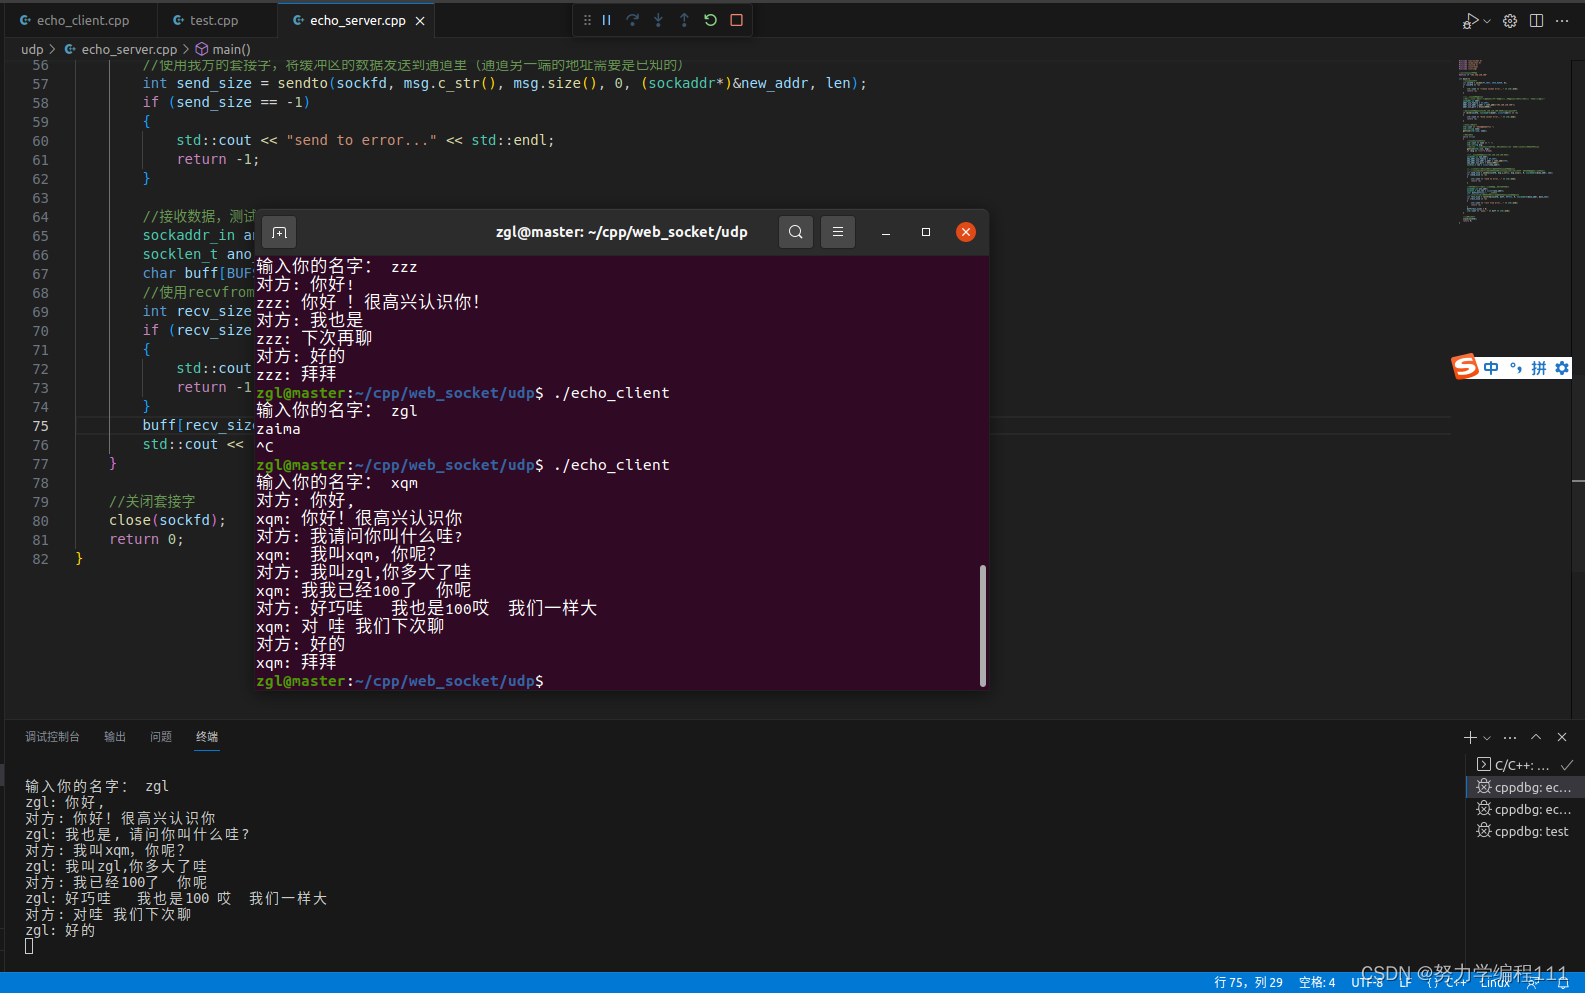The image size is (1585, 993).
Task: Stop debugging with the red square
Action: pos(736,20)
